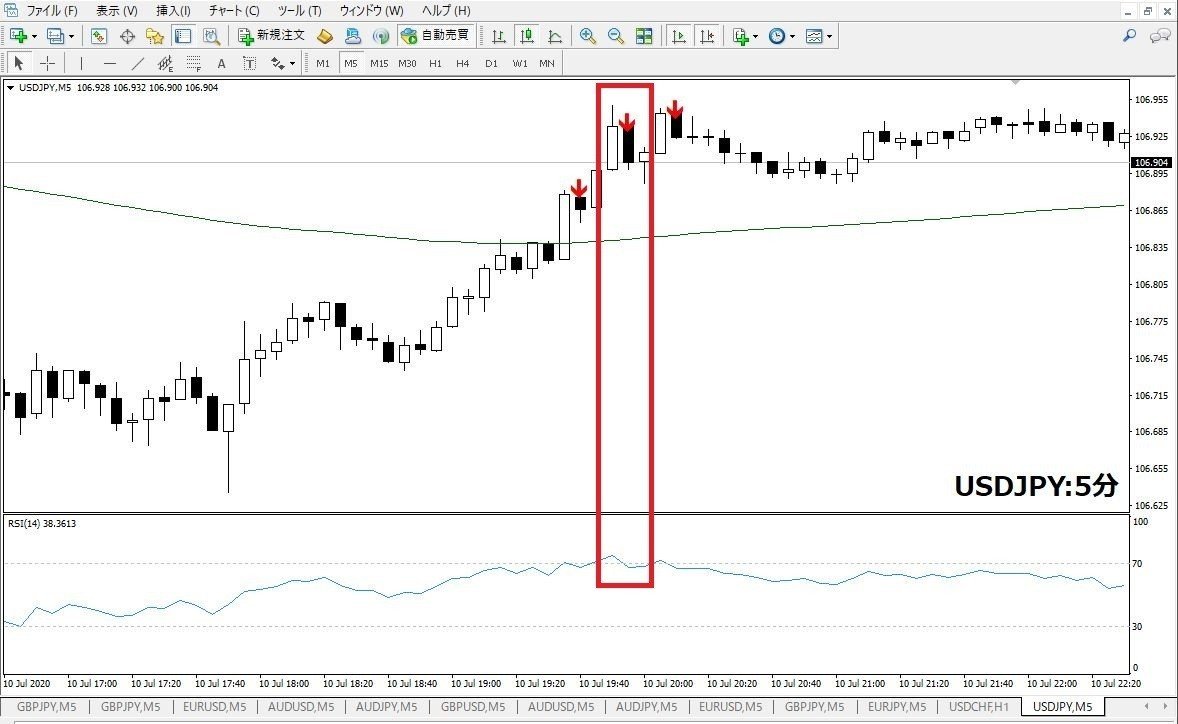Click the RSI(14) 38.3613 indicator label
Screen dimensions: 1178x724
(x=42, y=523)
